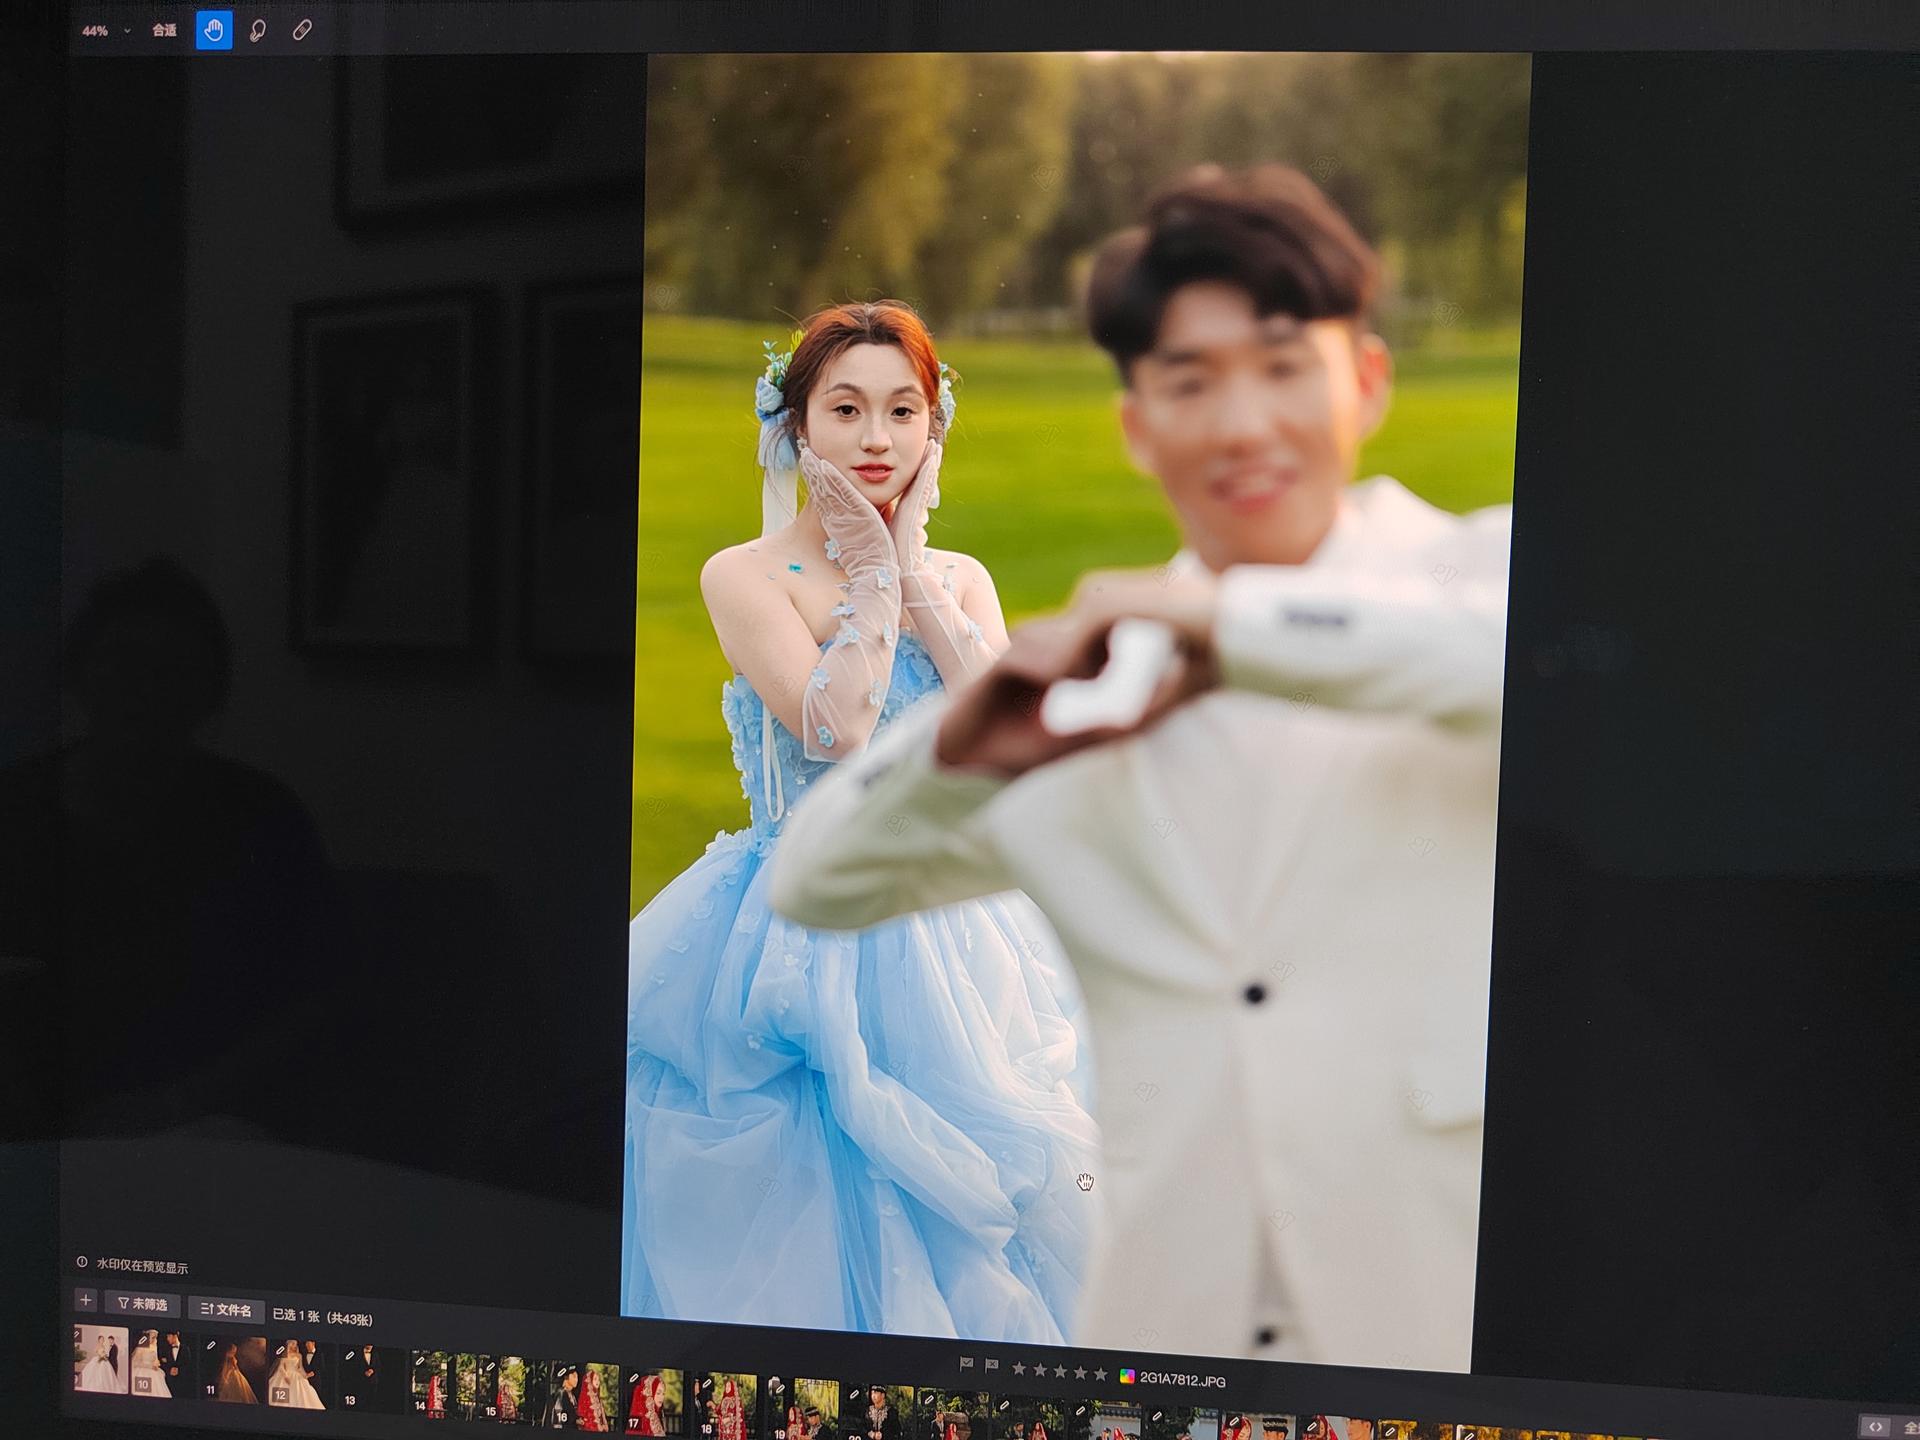The image size is (1920, 1440).
Task: Rate the photo four stars
Action: 1080,1372
